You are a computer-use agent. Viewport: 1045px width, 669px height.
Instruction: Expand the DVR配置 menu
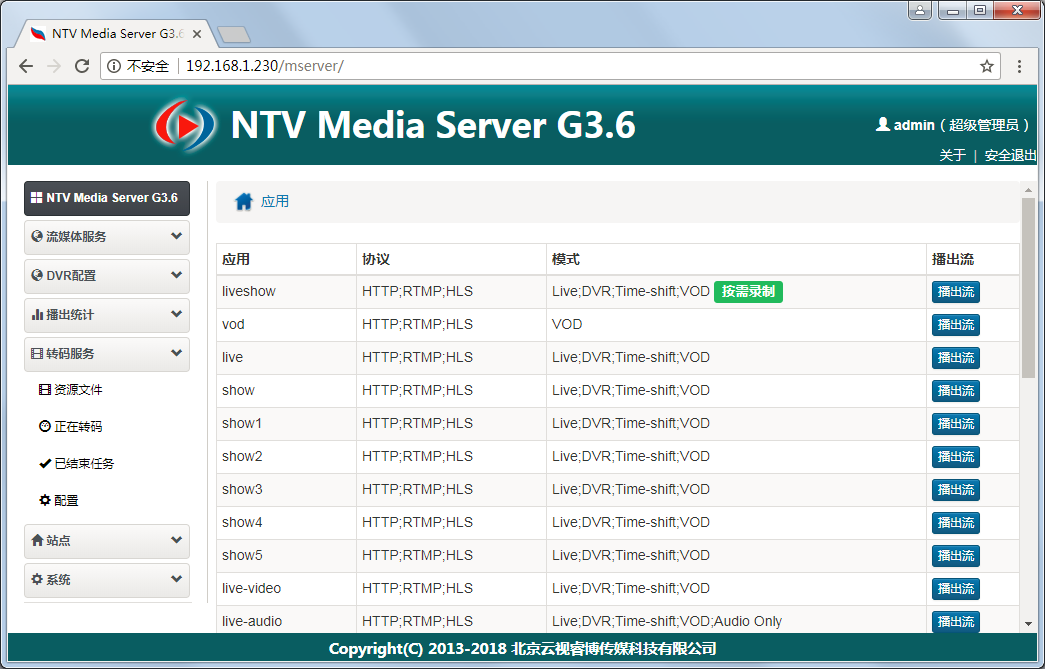click(107, 276)
